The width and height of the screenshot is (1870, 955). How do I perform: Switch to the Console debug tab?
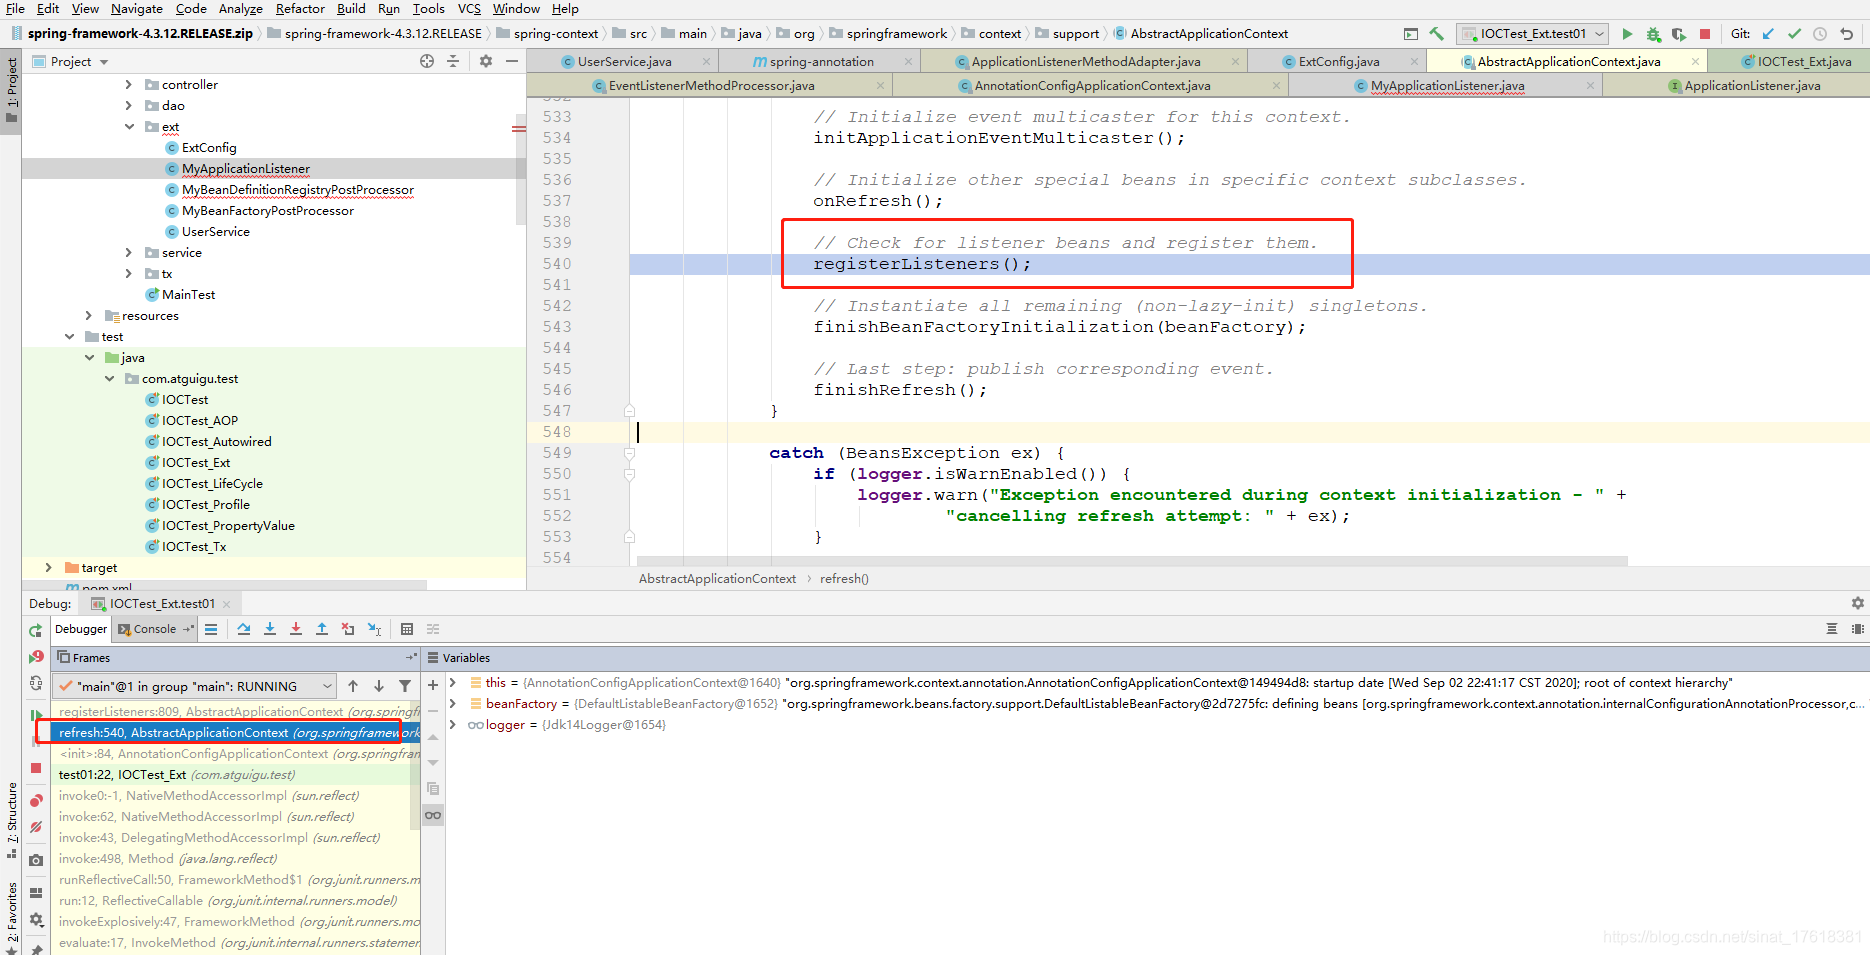click(155, 629)
